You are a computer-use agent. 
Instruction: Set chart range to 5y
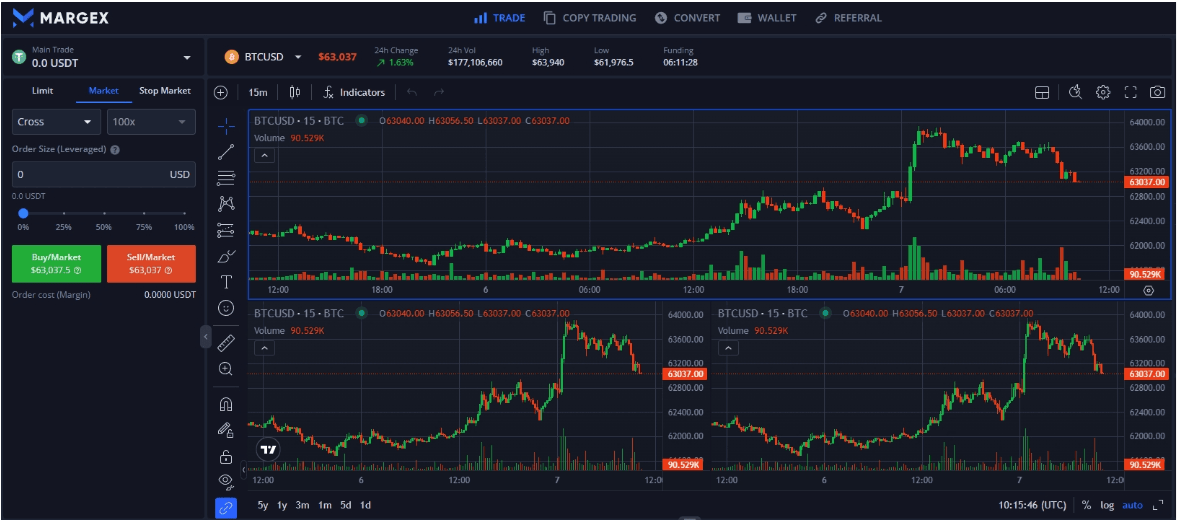[263, 505]
